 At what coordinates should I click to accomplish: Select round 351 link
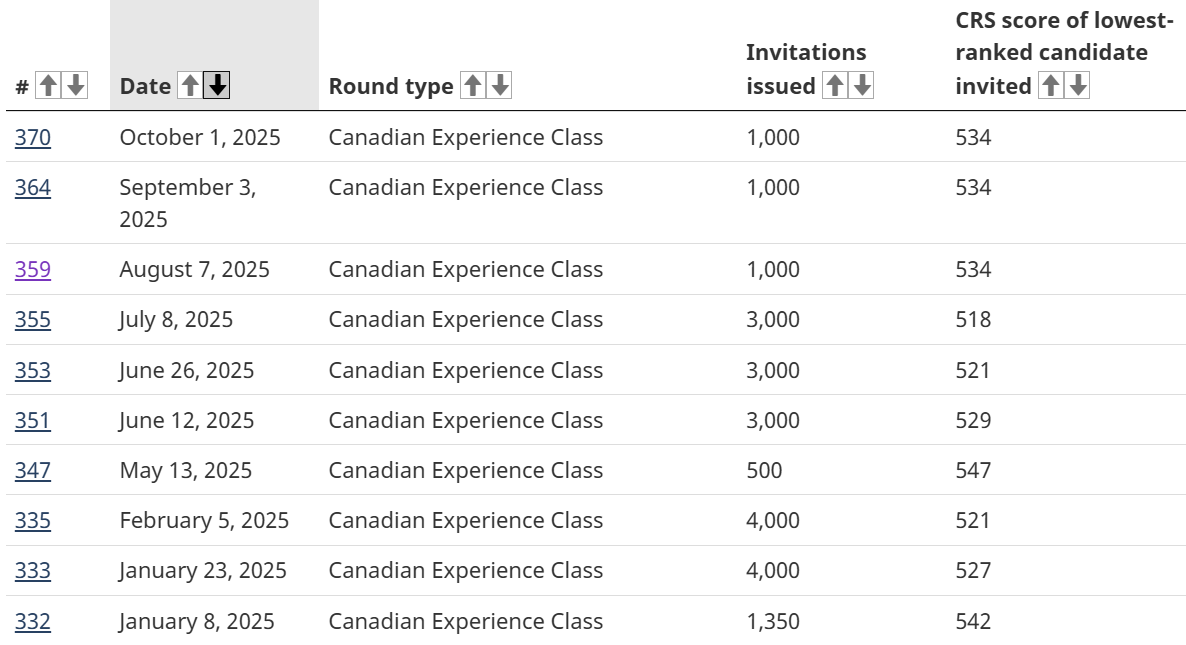(x=33, y=421)
